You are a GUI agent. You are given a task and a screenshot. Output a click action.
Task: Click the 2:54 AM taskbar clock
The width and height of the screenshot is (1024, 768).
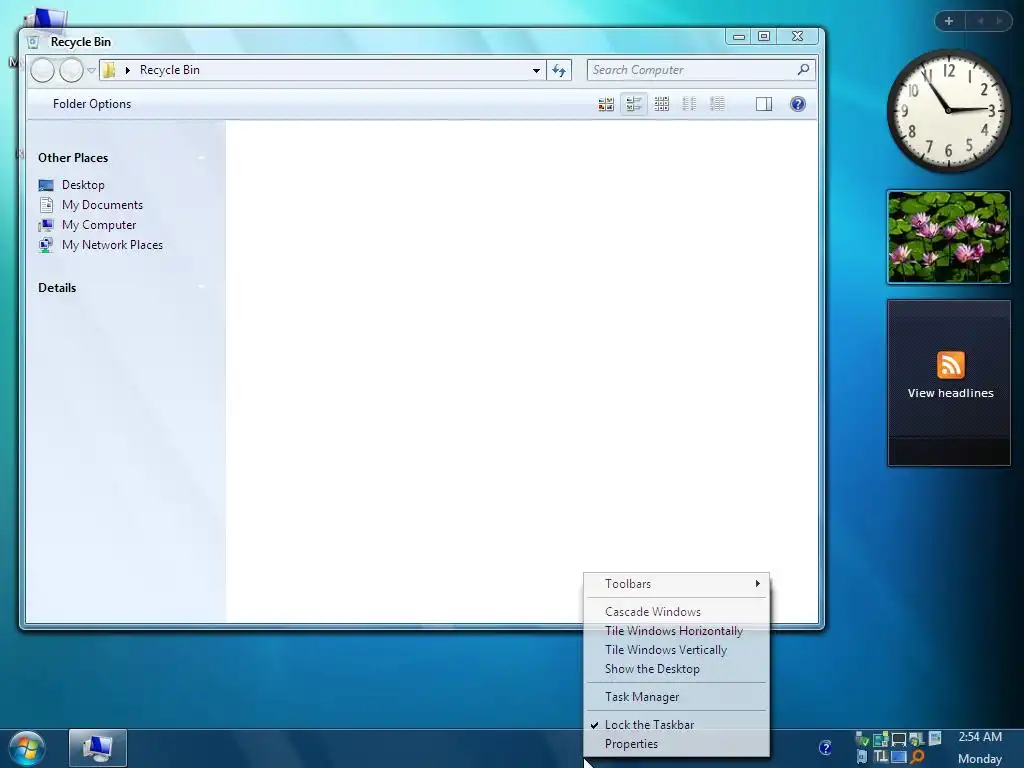point(980,737)
